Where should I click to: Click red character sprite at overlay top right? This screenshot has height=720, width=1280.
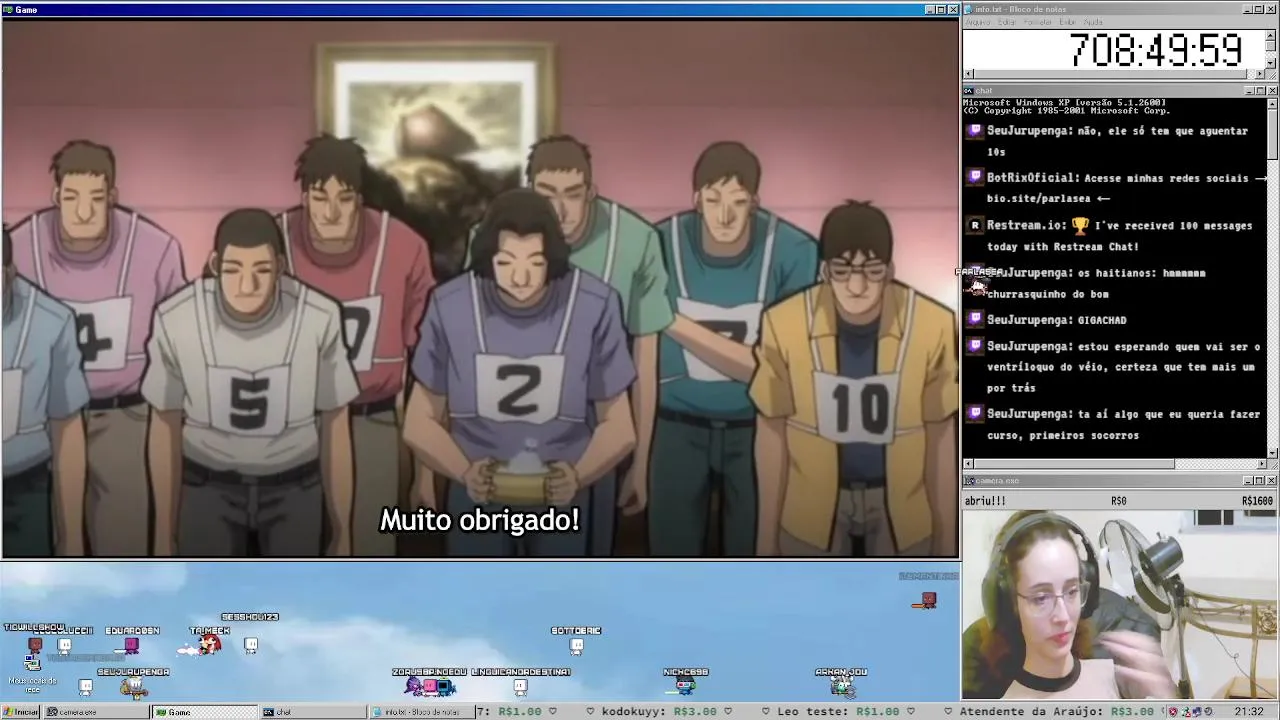pyautogui.click(x=927, y=600)
